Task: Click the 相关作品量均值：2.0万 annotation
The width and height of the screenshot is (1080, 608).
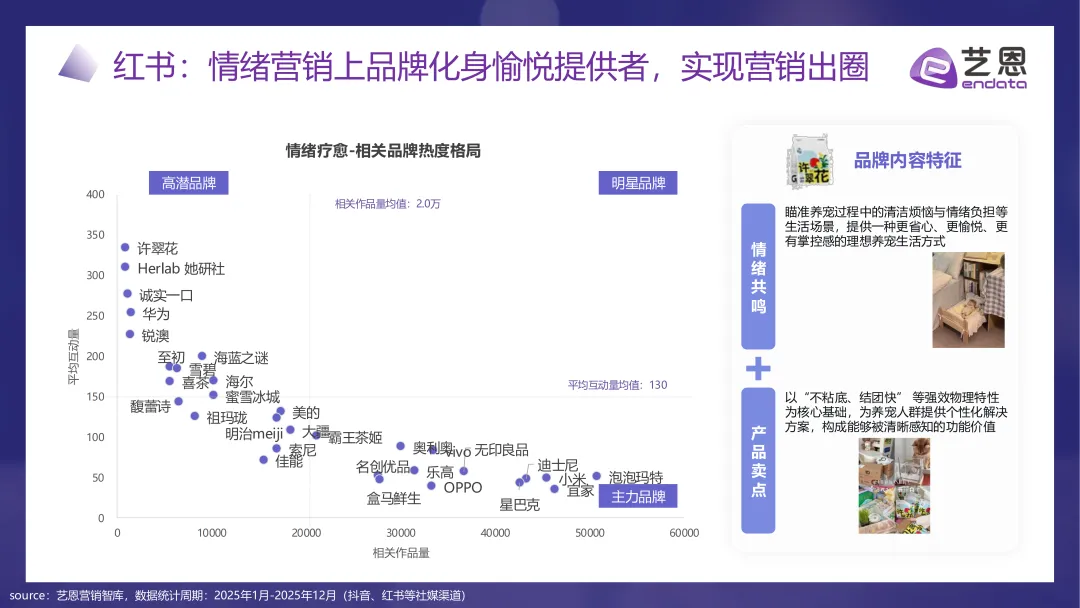Action: [x=388, y=204]
